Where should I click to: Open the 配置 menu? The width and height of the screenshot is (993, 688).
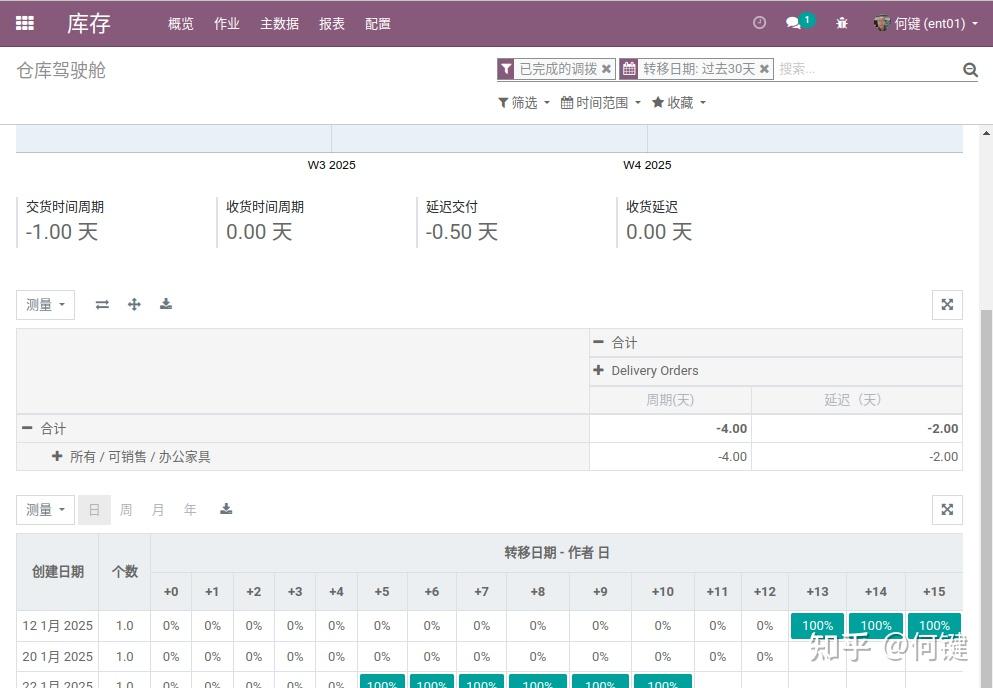(378, 23)
